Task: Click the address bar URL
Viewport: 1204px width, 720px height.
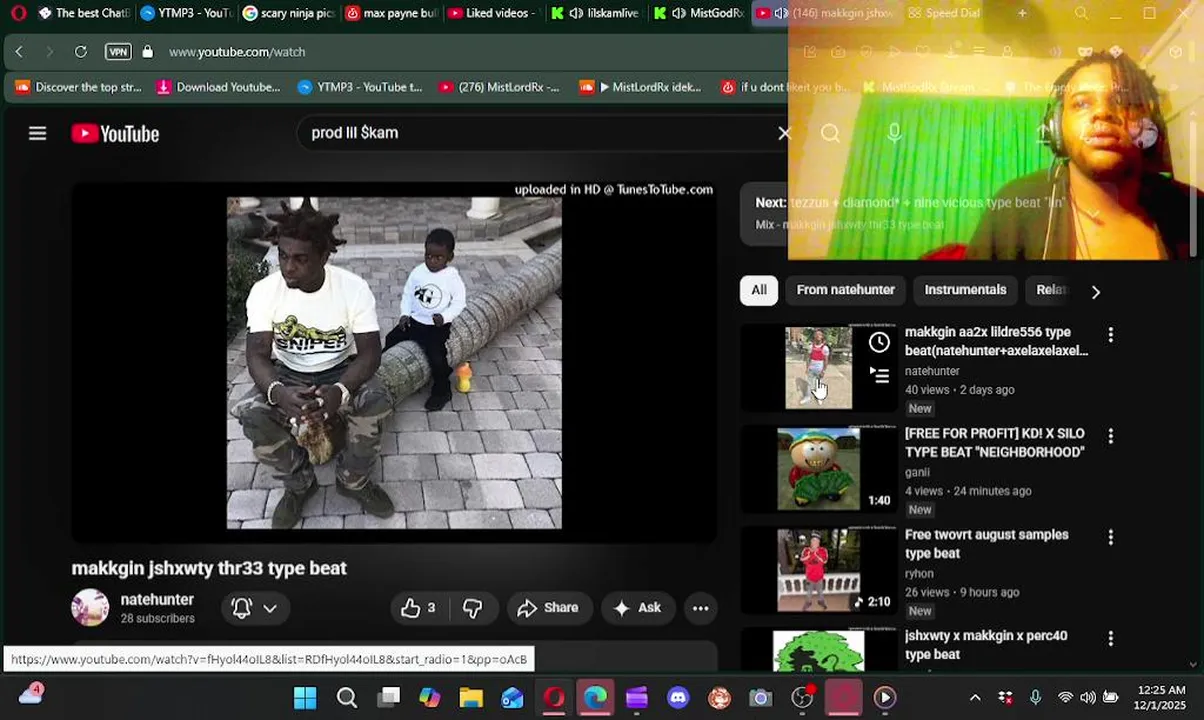Action: coord(237,51)
